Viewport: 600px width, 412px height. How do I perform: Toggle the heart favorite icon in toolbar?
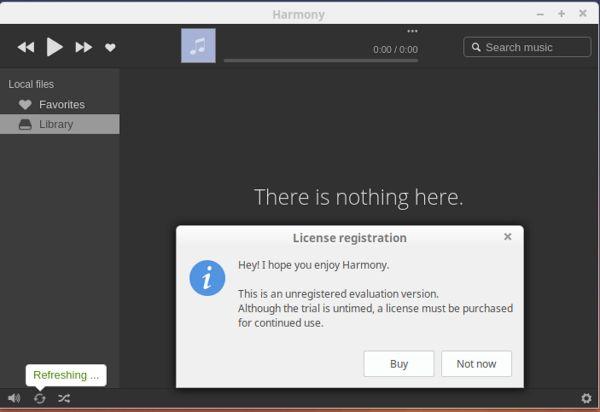110,47
